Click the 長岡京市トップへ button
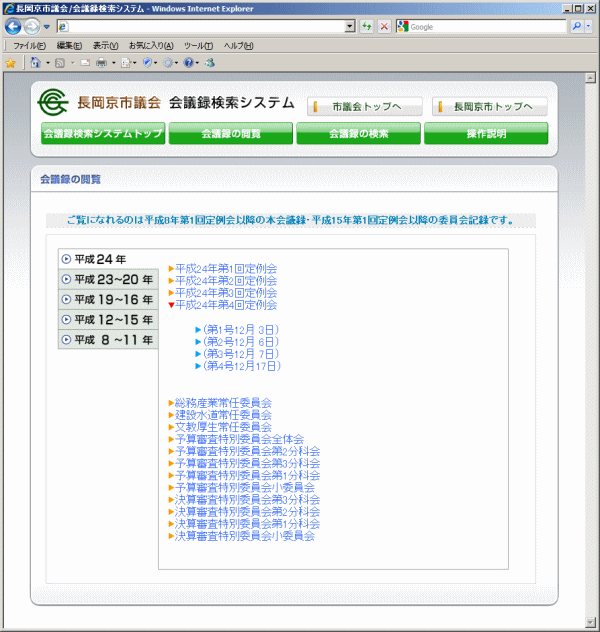Image resolution: width=600 pixels, height=632 pixels. coord(490,106)
